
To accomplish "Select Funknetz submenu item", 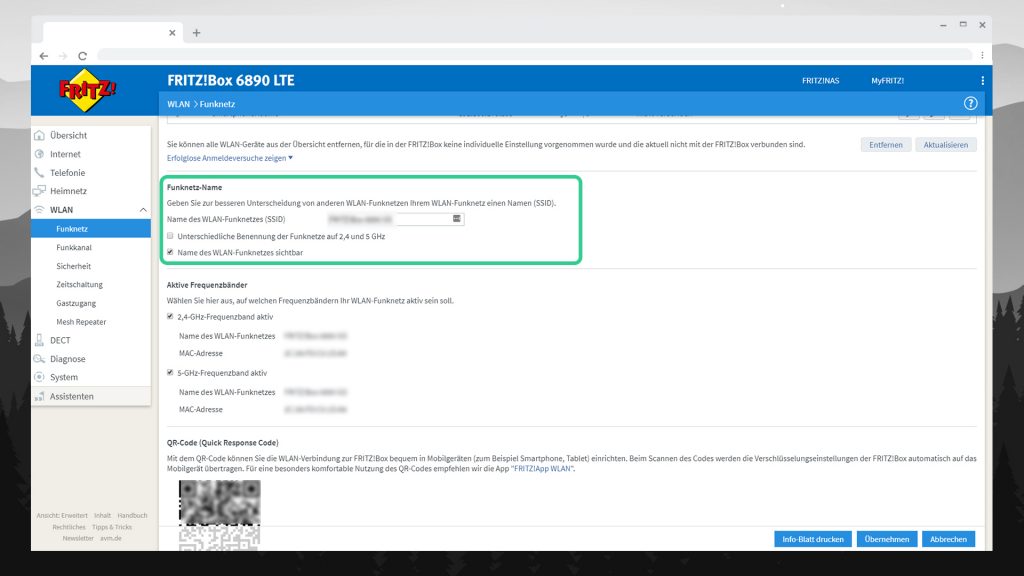I will click(x=91, y=229).
